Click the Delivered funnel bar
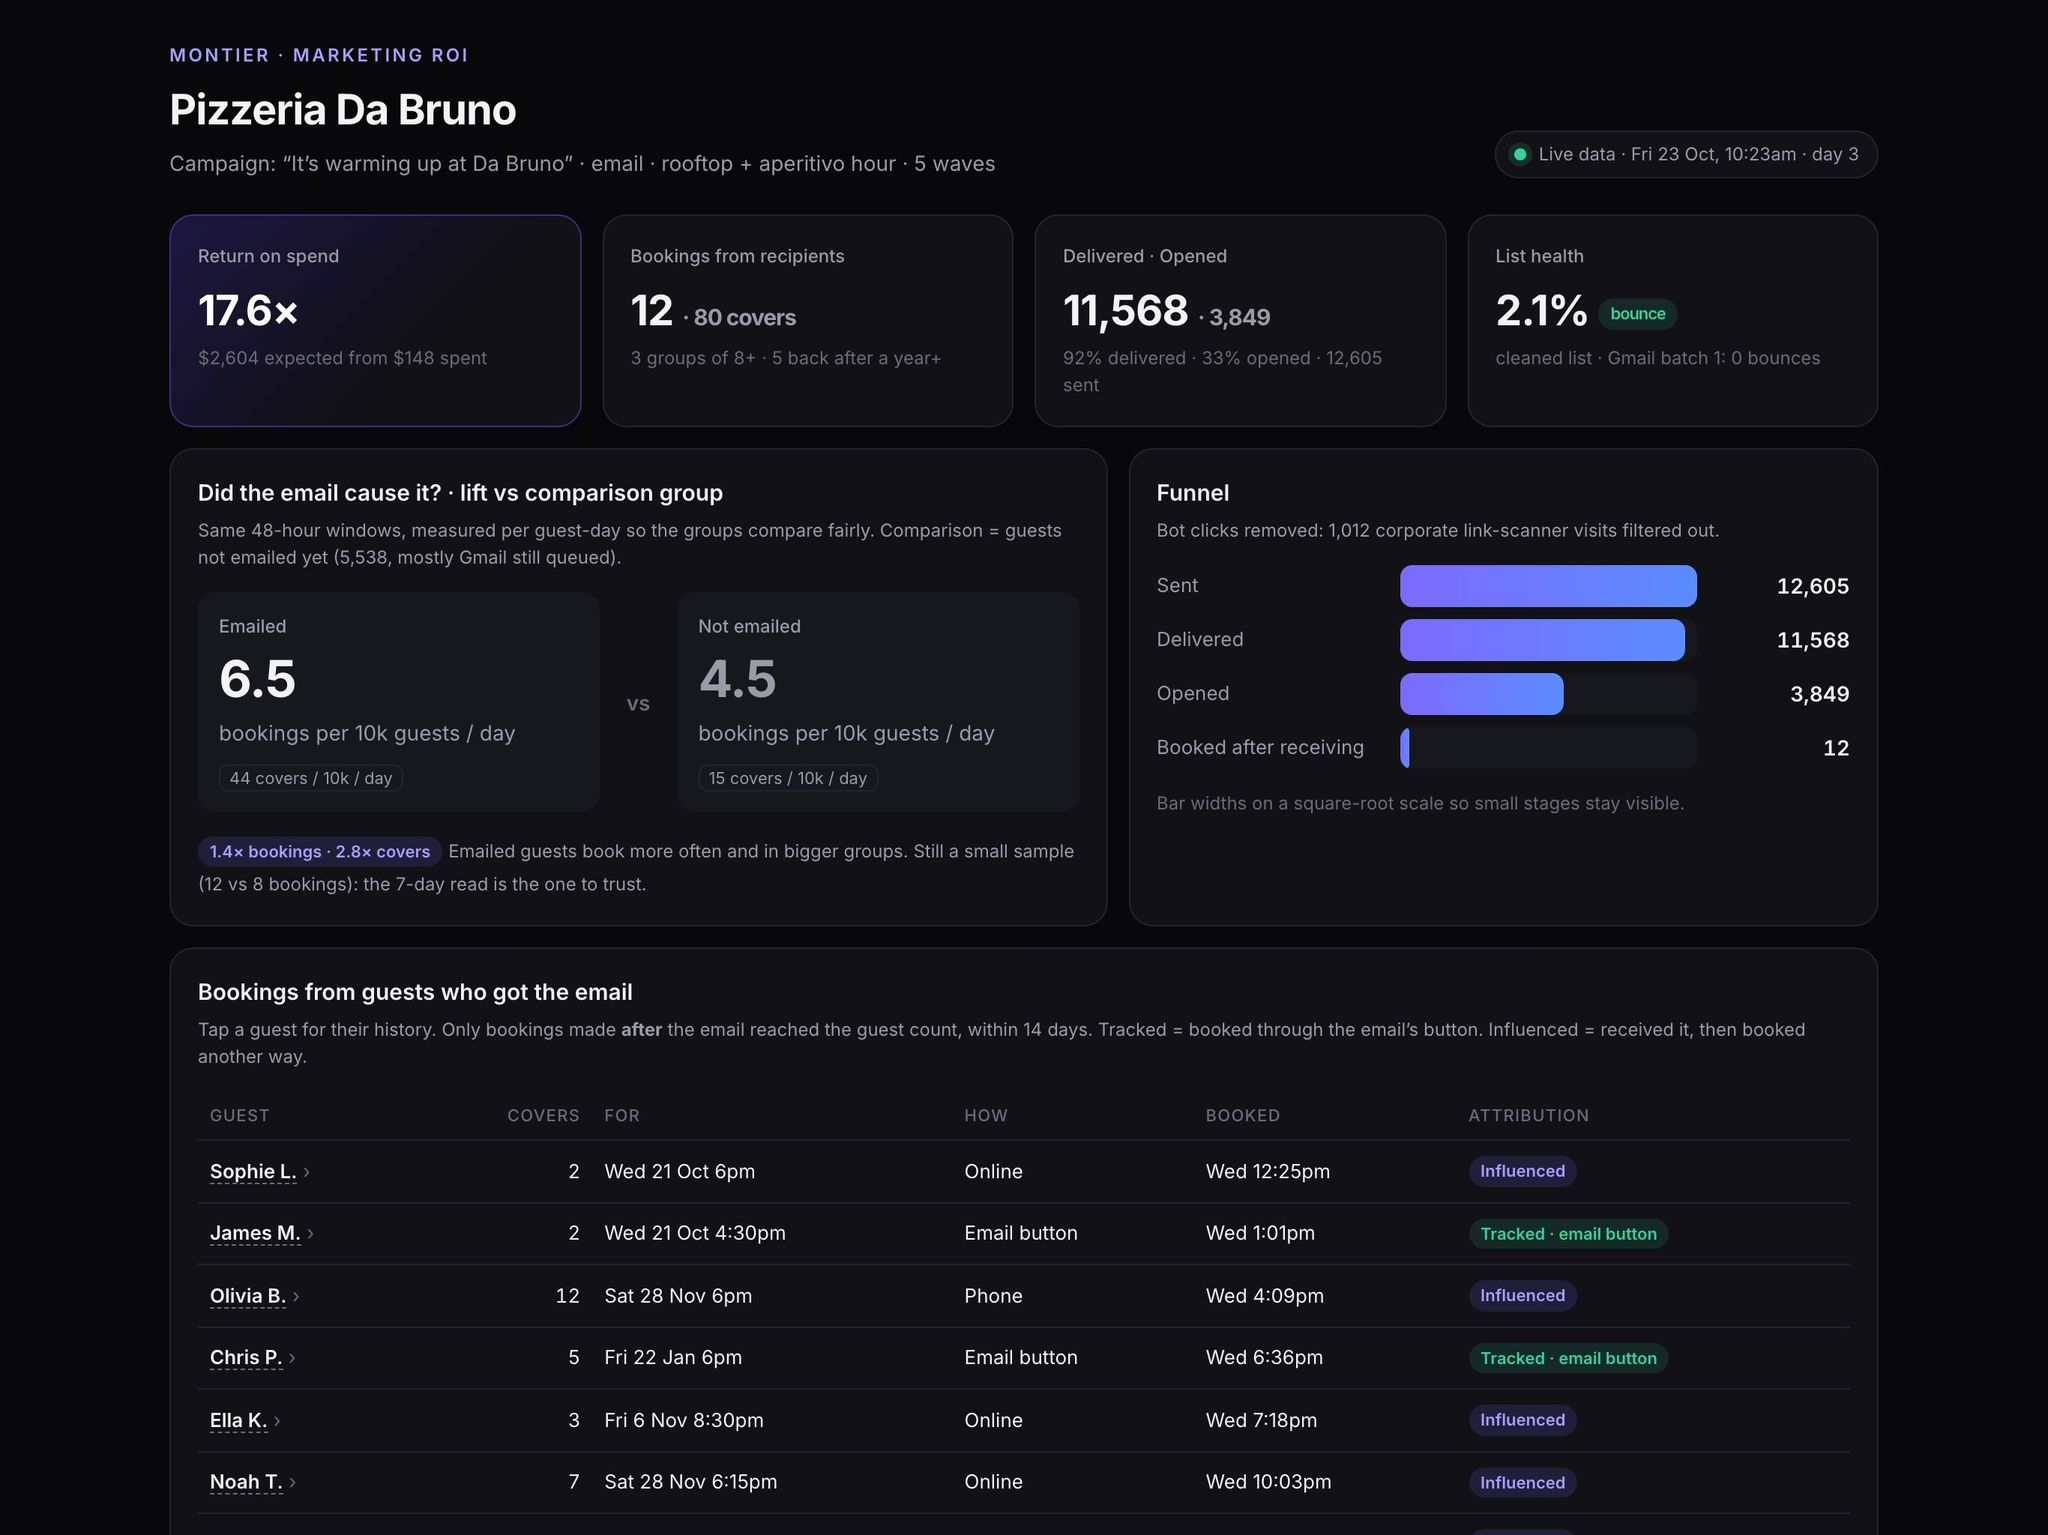This screenshot has width=2048, height=1535. 1542,640
